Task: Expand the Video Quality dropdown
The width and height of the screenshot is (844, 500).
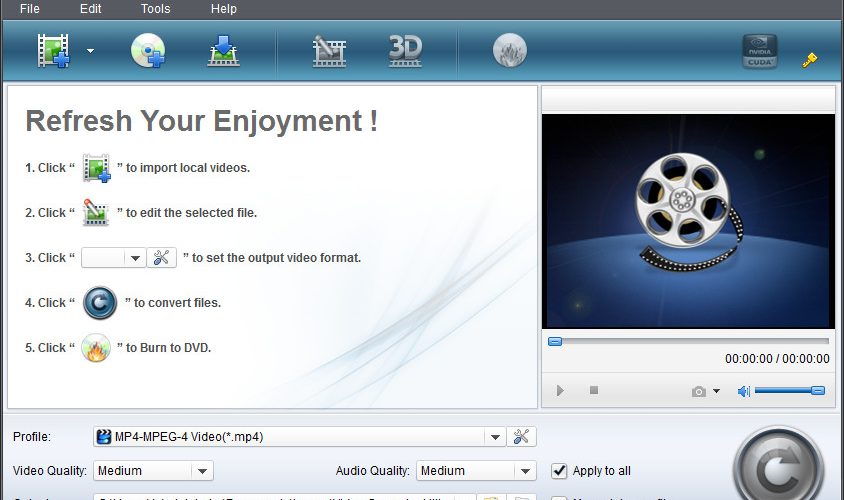Action: 202,471
